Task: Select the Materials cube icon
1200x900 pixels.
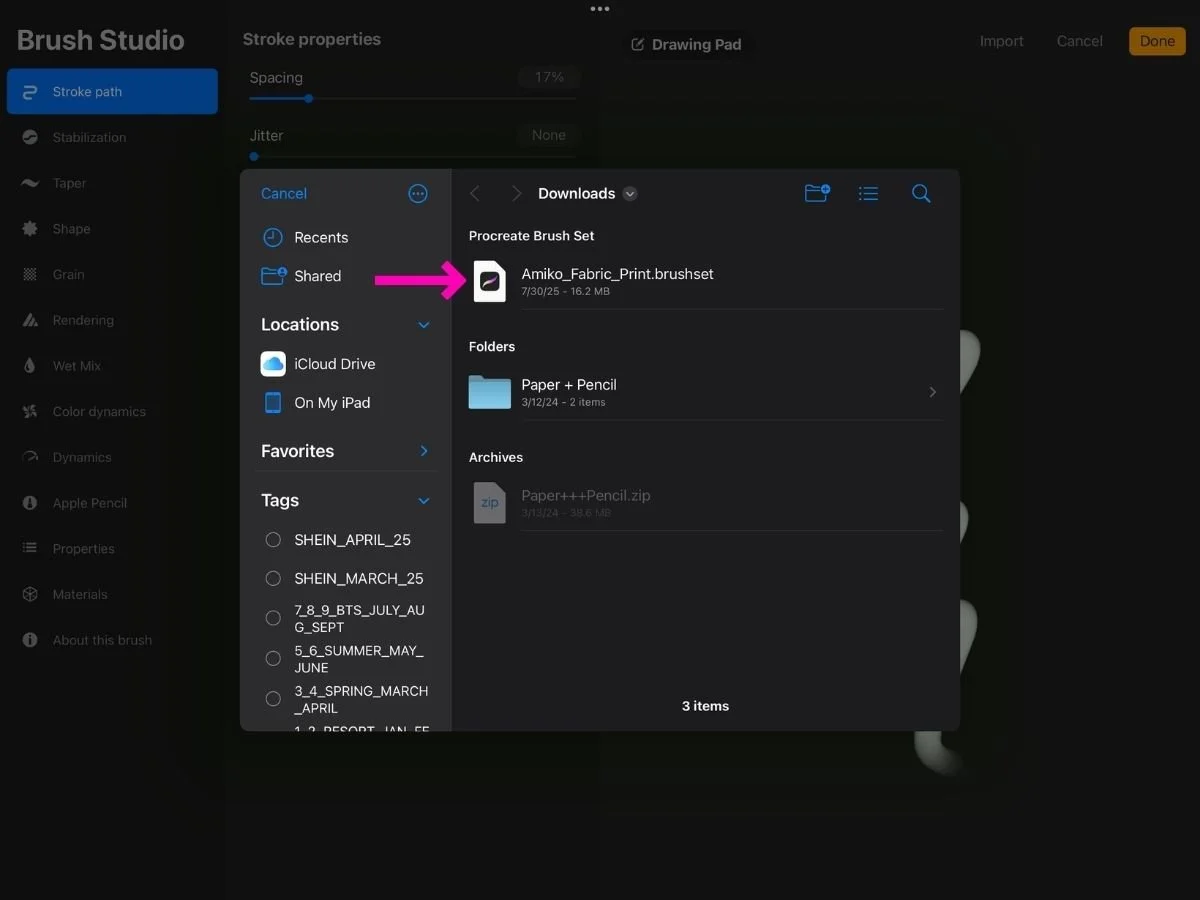Action: [30, 594]
